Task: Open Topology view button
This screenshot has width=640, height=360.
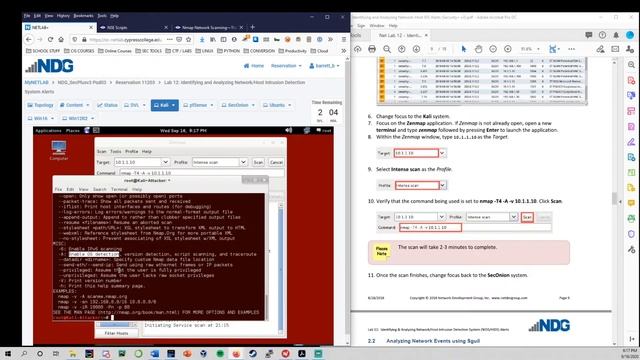Action: click(x=40, y=105)
